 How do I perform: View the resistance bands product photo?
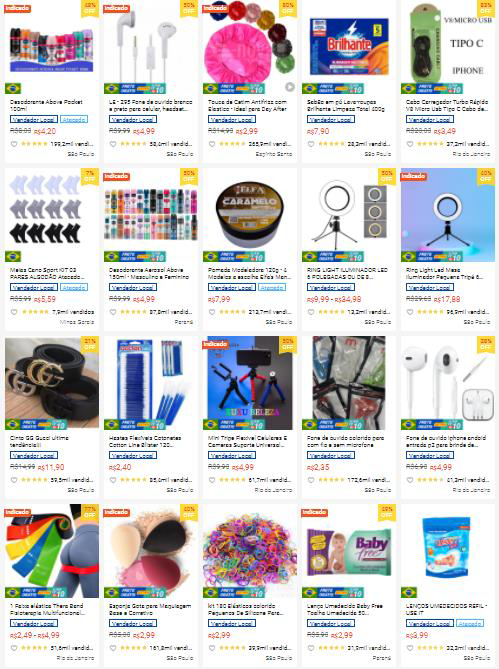tap(52, 551)
